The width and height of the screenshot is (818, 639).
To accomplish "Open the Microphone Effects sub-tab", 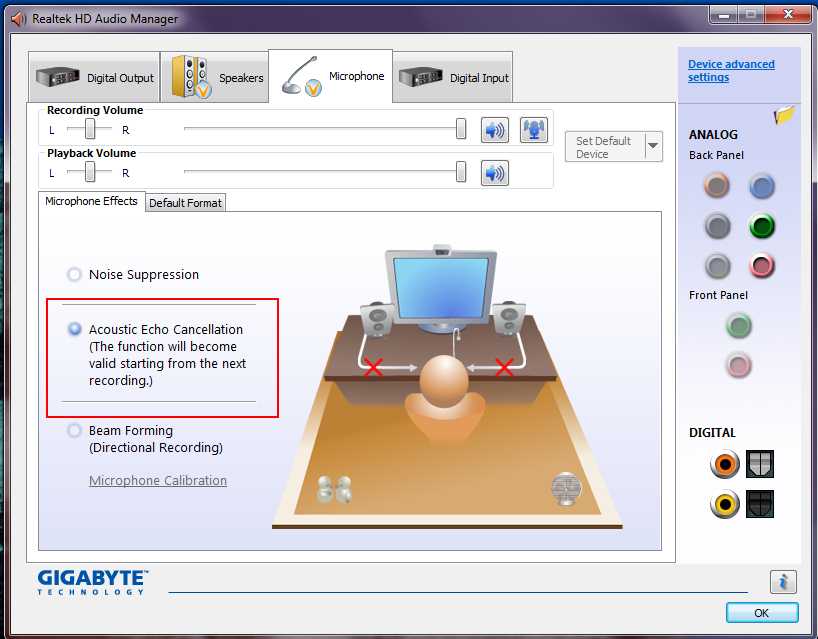I will (x=91, y=201).
